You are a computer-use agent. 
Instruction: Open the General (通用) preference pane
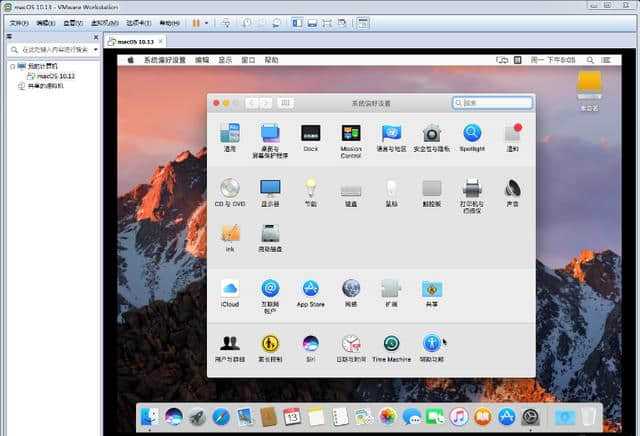[230, 138]
